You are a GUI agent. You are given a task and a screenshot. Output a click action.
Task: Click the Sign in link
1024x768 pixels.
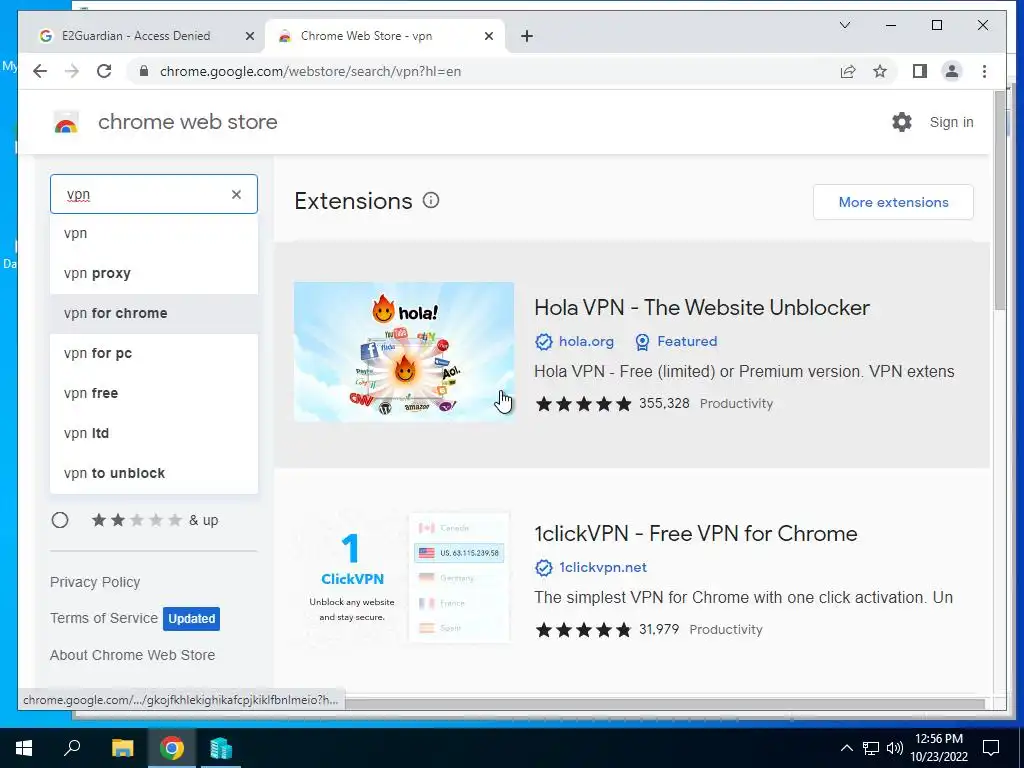click(x=951, y=122)
